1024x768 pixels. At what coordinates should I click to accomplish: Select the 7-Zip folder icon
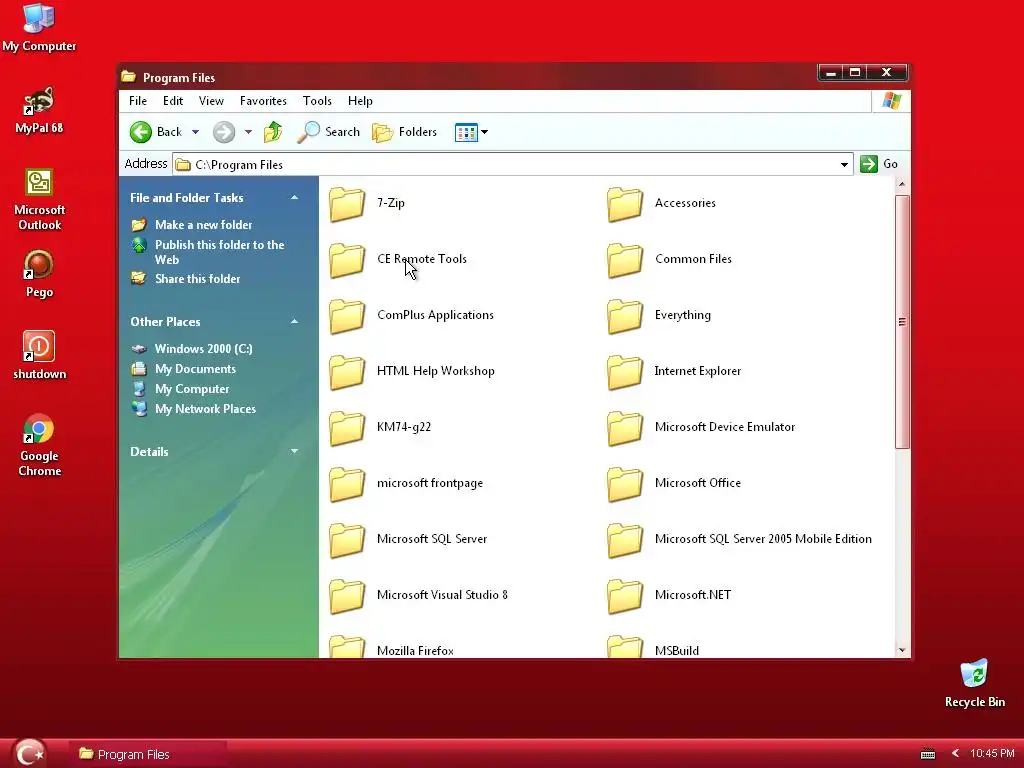point(347,204)
